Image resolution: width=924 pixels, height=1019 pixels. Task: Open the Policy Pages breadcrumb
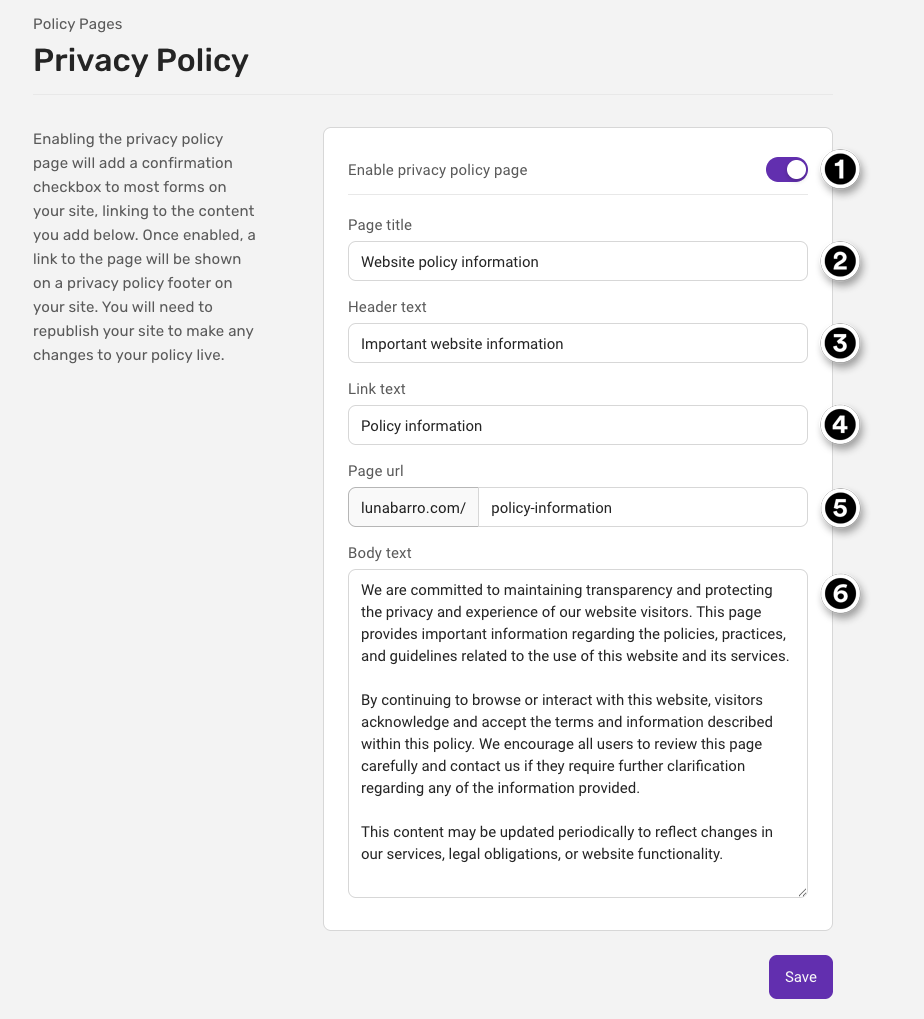click(77, 24)
